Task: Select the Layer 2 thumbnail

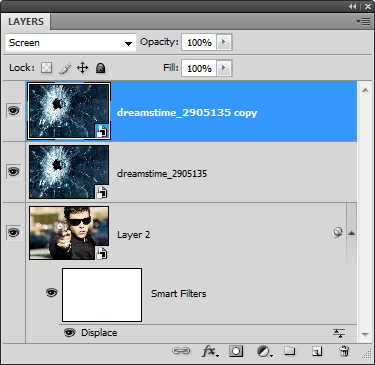Action: [69, 233]
